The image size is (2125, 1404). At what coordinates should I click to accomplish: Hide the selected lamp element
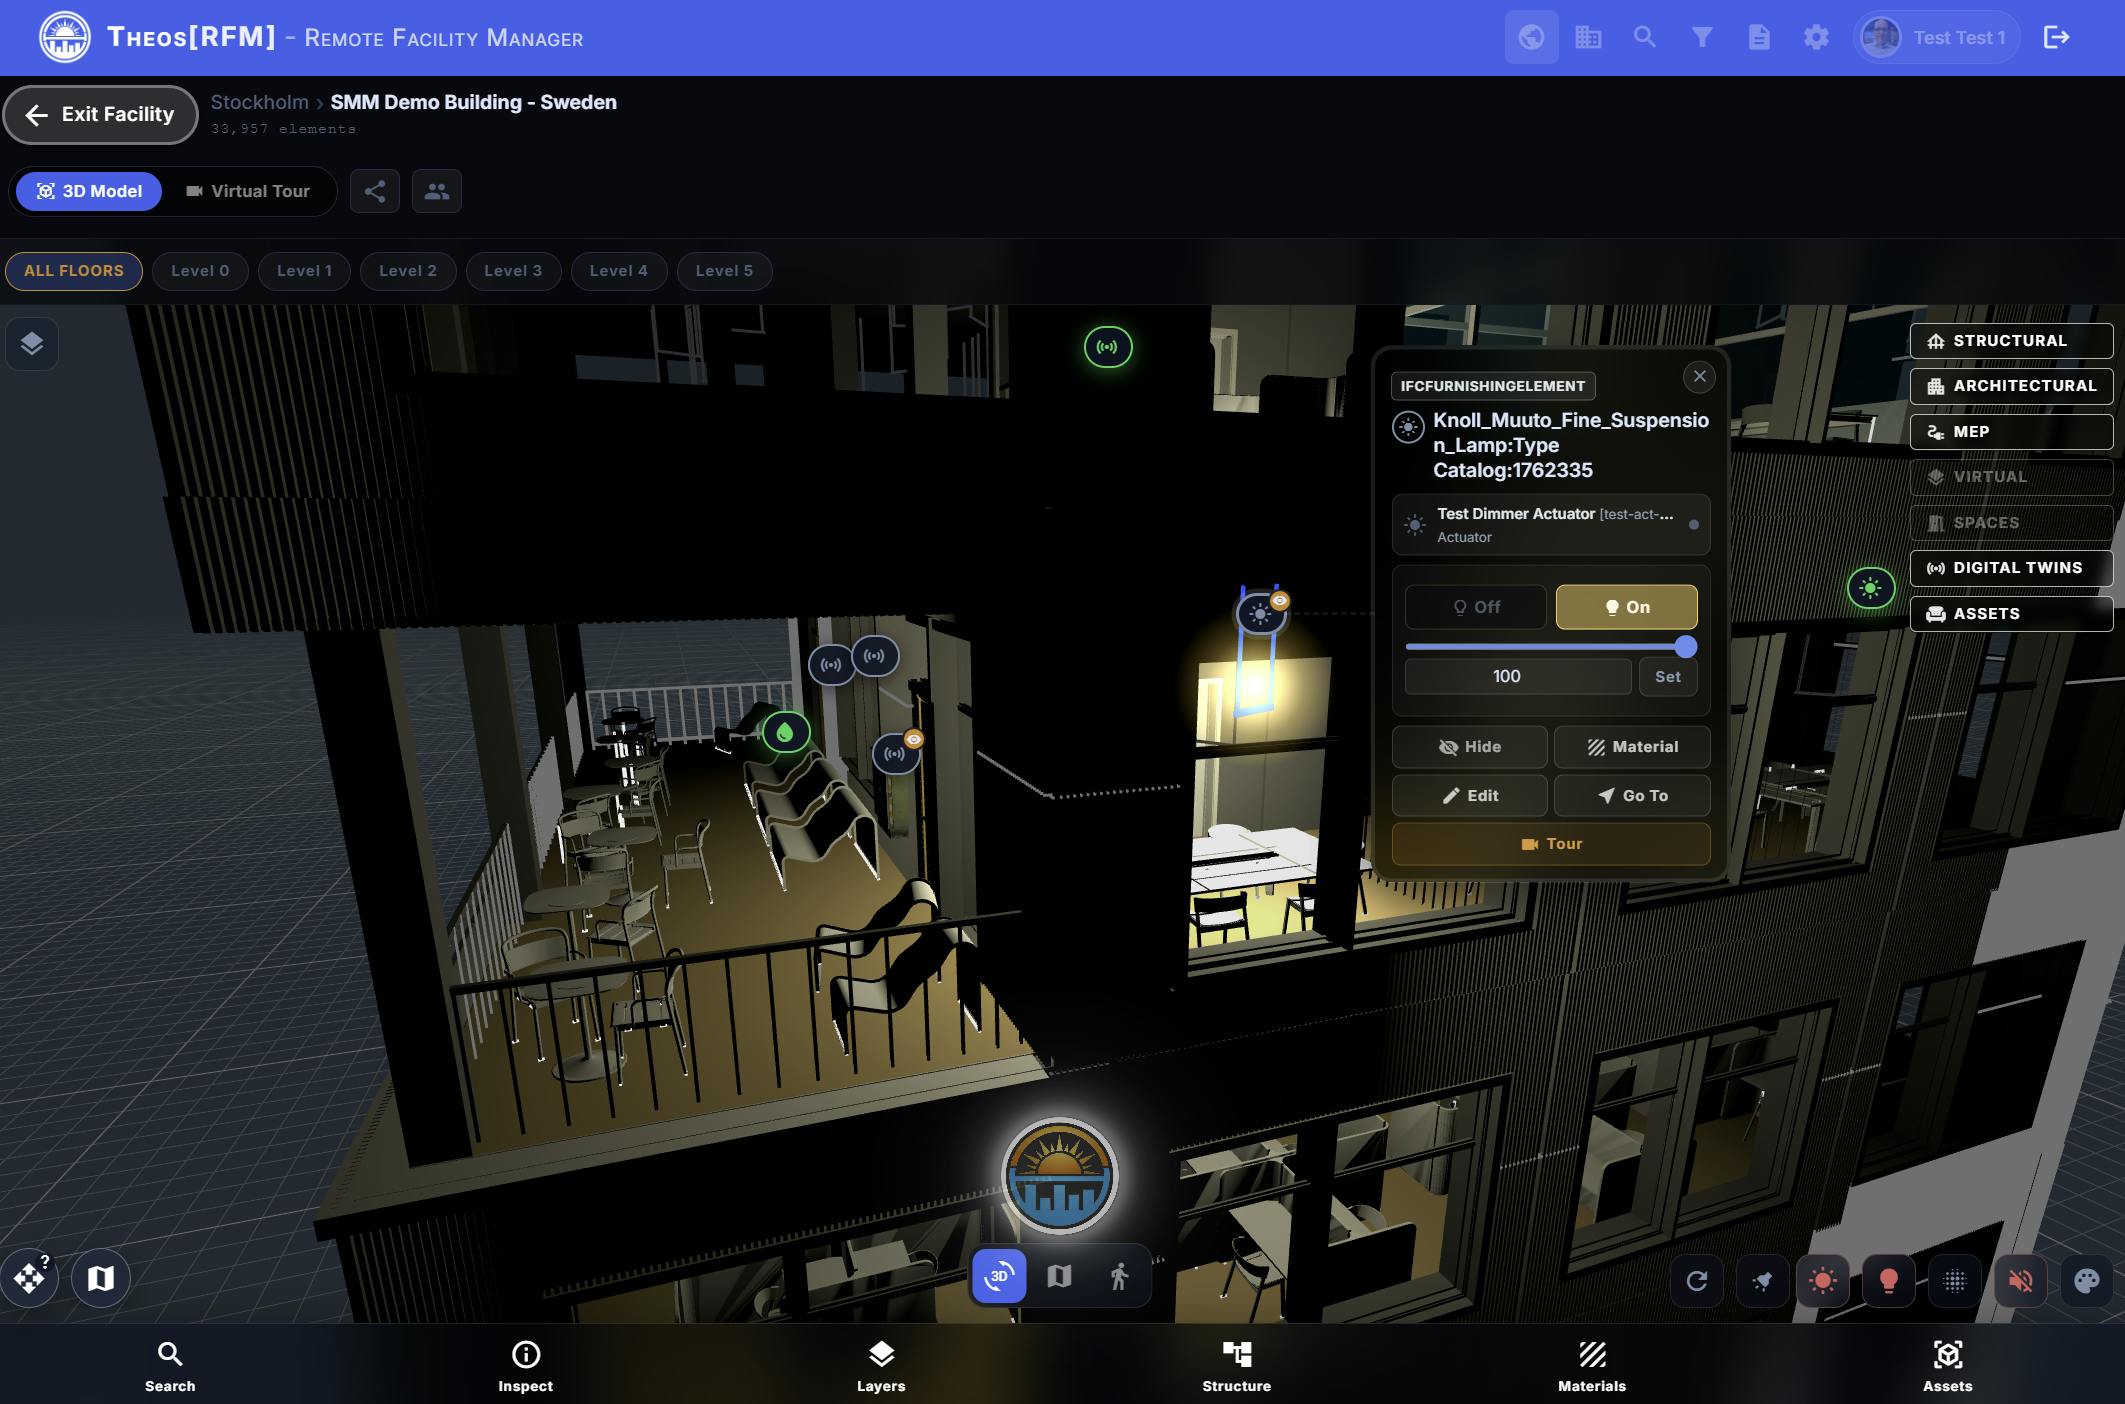point(1470,747)
